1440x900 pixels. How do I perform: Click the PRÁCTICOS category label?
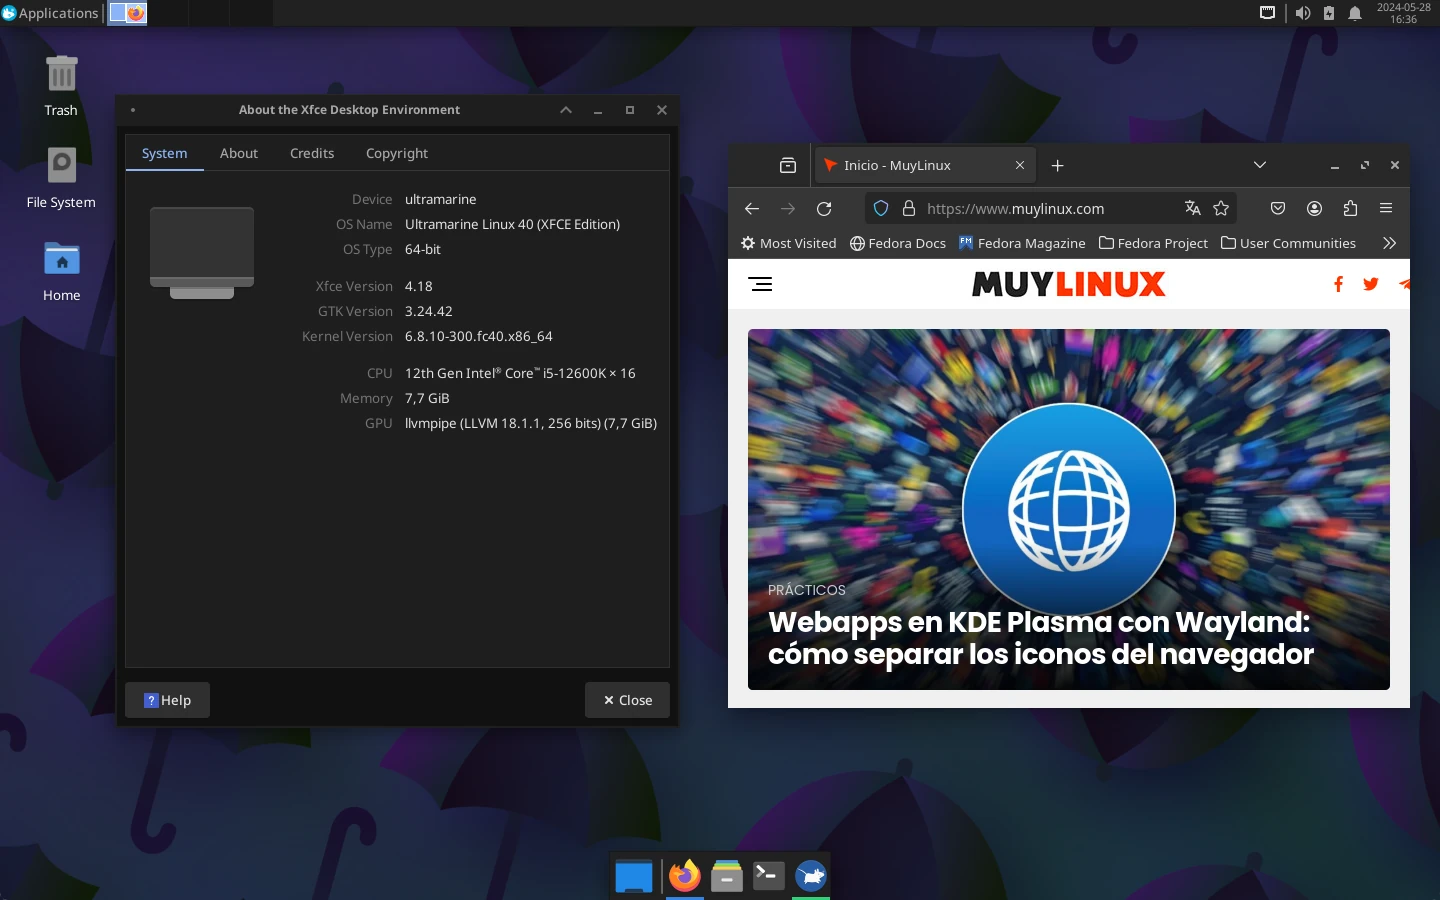tap(806, 590)
